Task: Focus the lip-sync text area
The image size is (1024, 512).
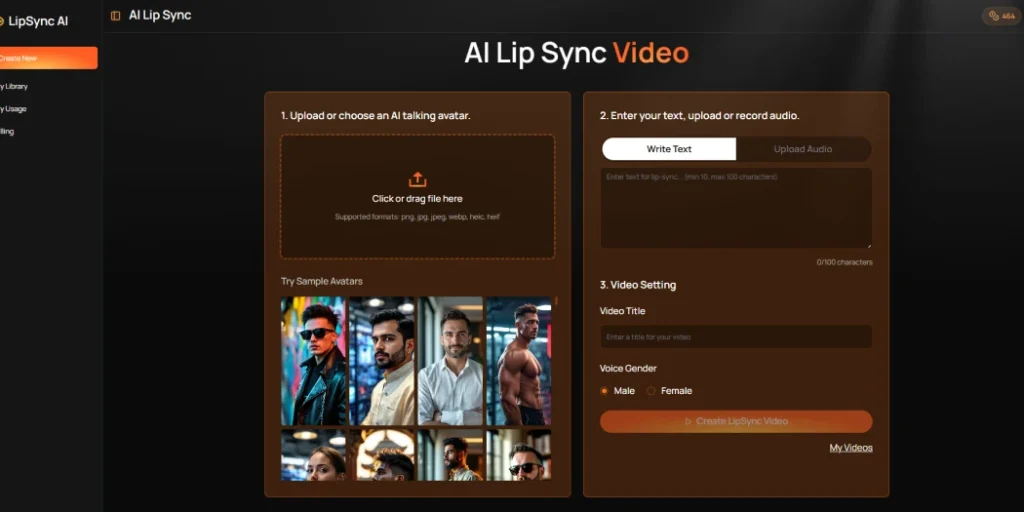Action: click(736, 208)
